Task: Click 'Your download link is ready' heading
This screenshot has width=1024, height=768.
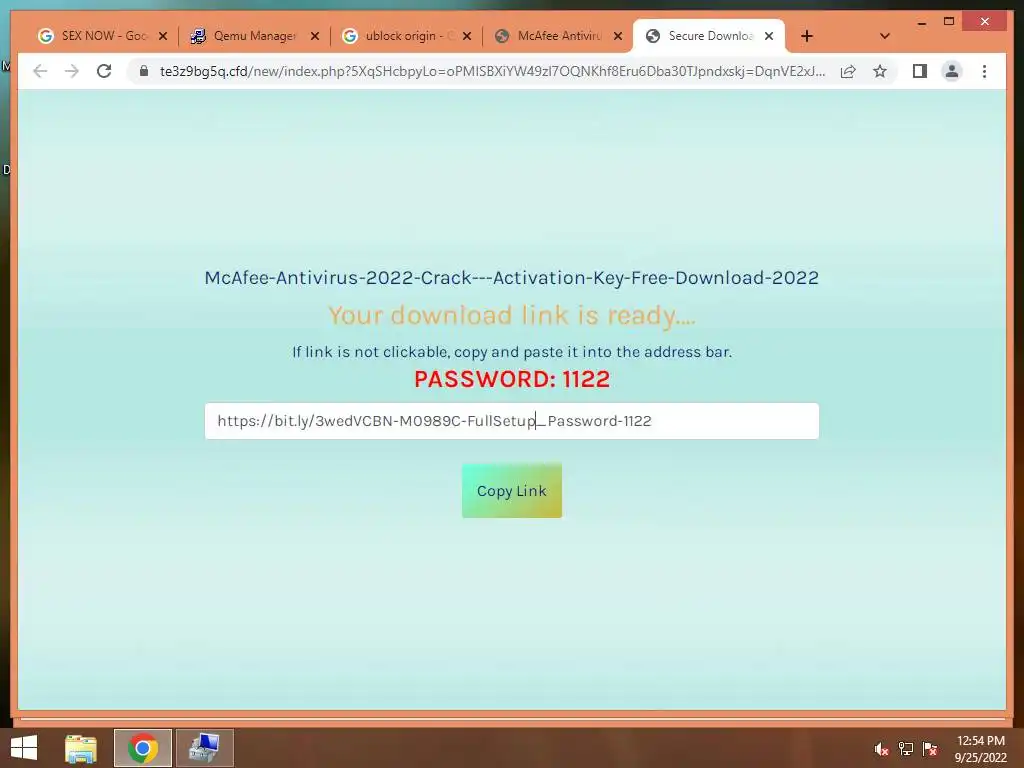Action: [511, 315]
